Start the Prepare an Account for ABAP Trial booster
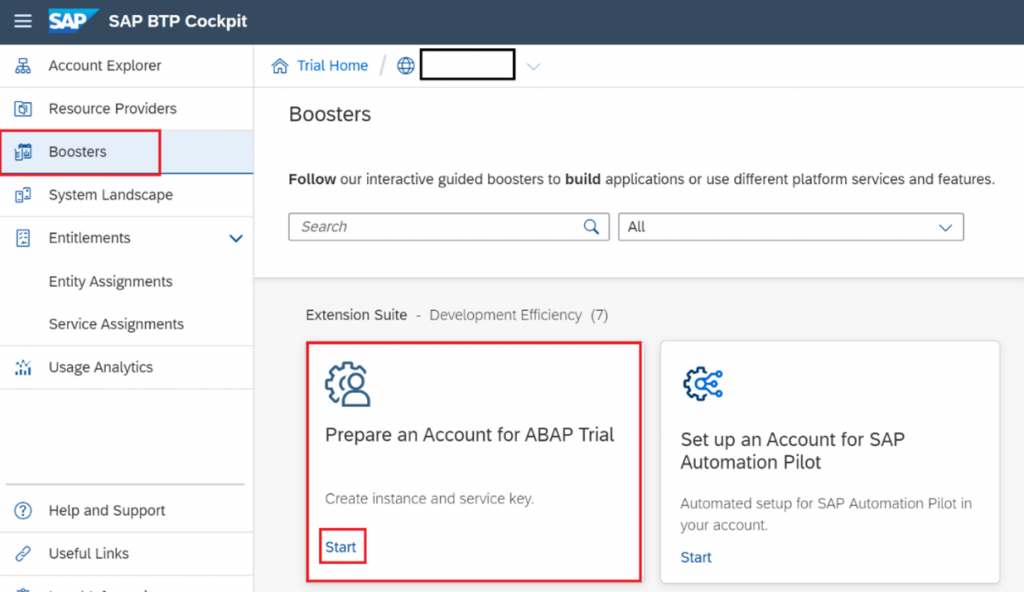The width and height of the screenshot is (1024, 592). [x=341, y=547]
